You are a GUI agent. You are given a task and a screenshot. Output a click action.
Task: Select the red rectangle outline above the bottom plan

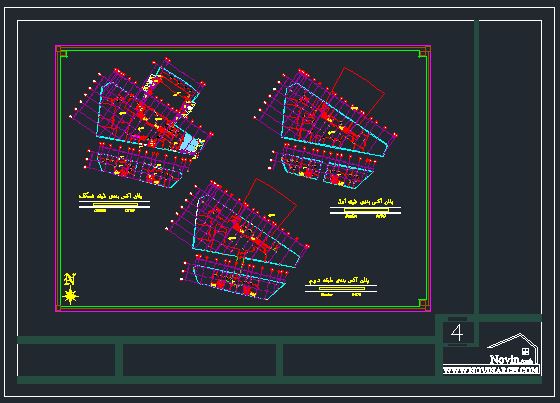[x=270, y=203]
